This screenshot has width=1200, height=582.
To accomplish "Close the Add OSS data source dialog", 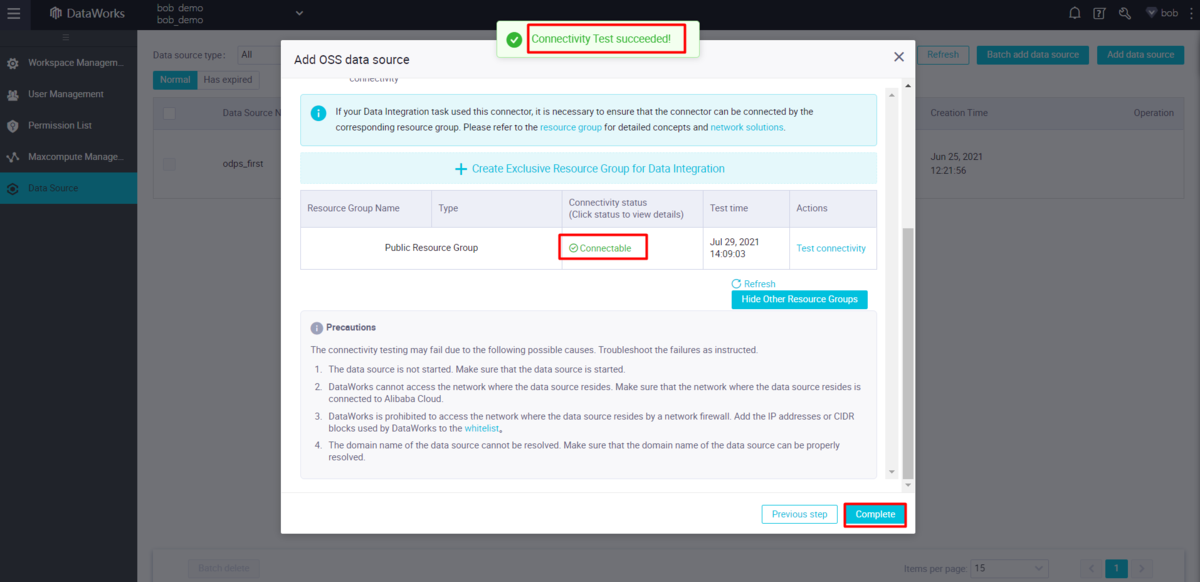I will (898, 57).
